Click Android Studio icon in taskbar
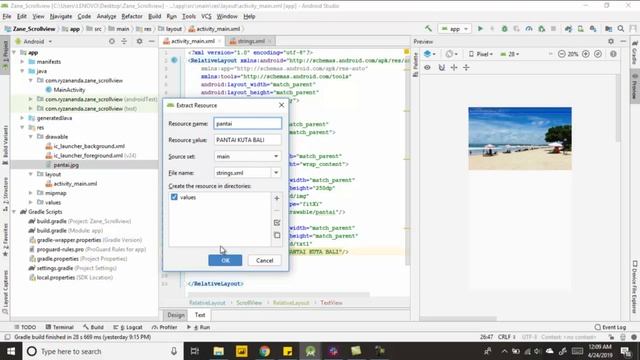Viewport: 640px width, 360px height. pos(310,351)
